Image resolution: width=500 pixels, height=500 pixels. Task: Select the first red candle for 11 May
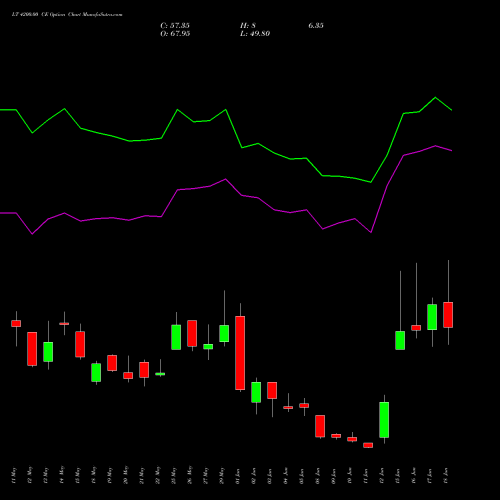(16, 323)
